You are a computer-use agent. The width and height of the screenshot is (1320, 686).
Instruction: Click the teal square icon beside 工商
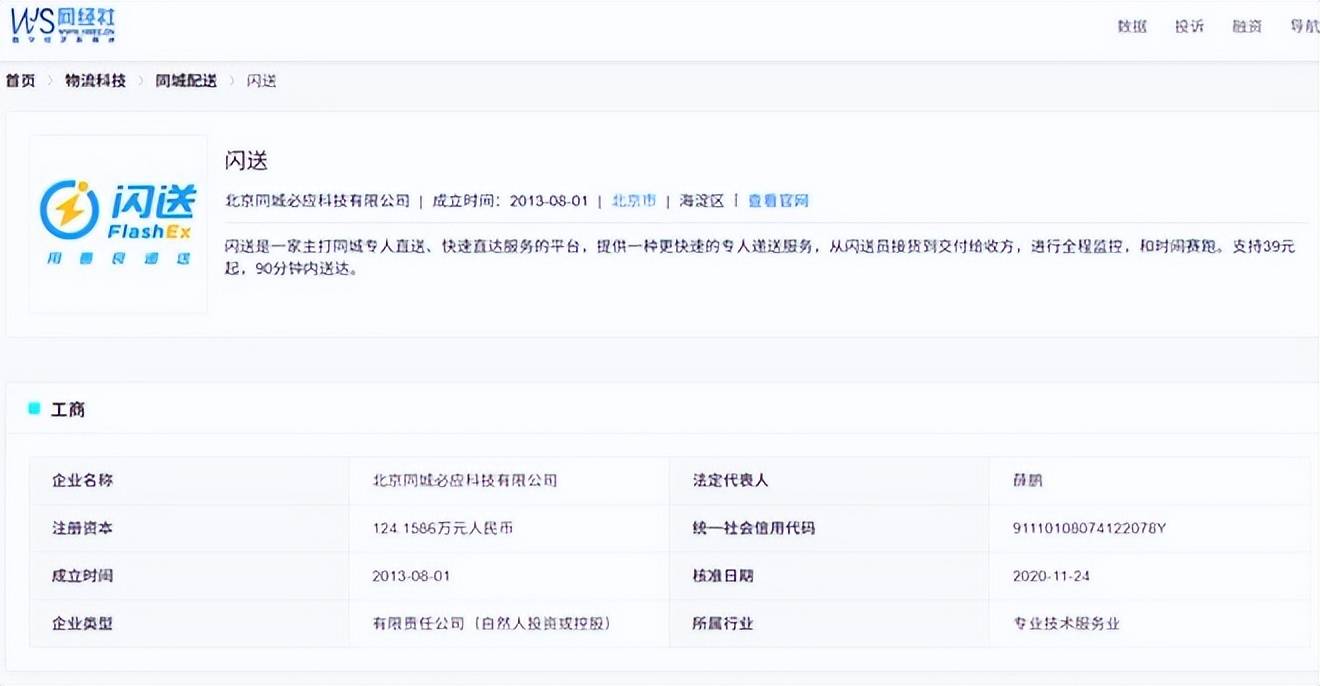[34, 409]
